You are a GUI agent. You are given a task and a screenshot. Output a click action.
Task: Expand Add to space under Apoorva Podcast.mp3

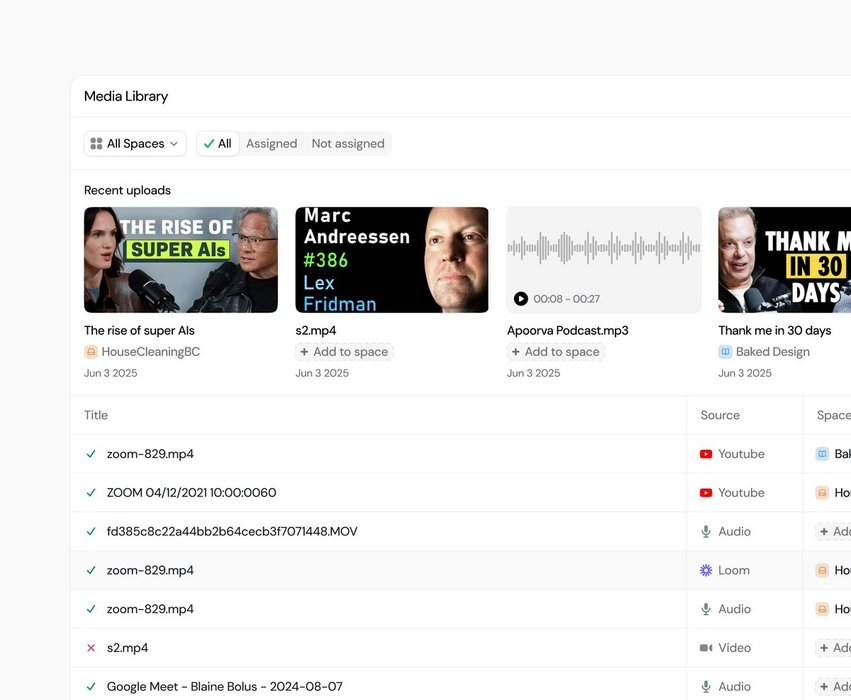(x=555, y=352)
